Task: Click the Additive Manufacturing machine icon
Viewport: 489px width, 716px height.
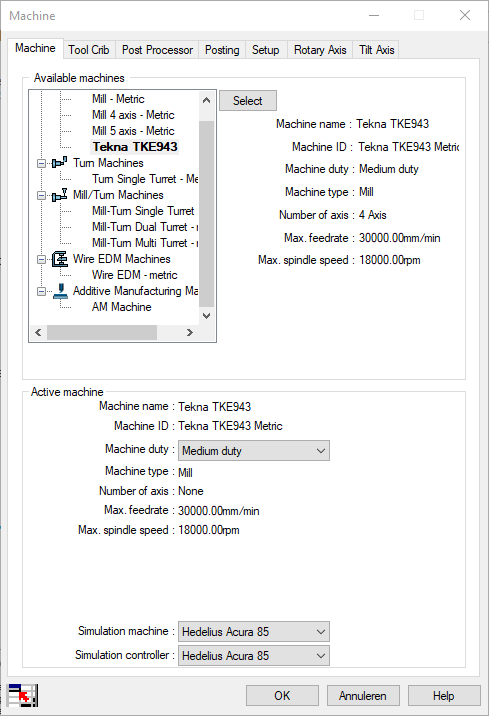Action: tap(59, 291)
